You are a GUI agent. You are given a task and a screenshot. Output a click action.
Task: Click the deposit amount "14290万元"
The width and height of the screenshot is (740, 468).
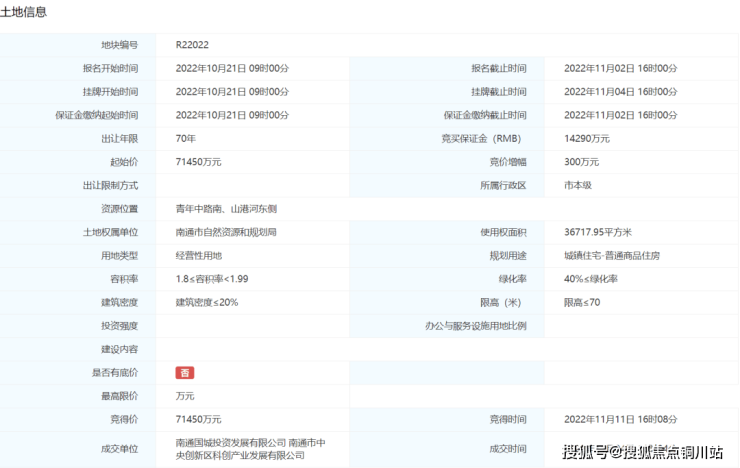click(x=587, y=138)
